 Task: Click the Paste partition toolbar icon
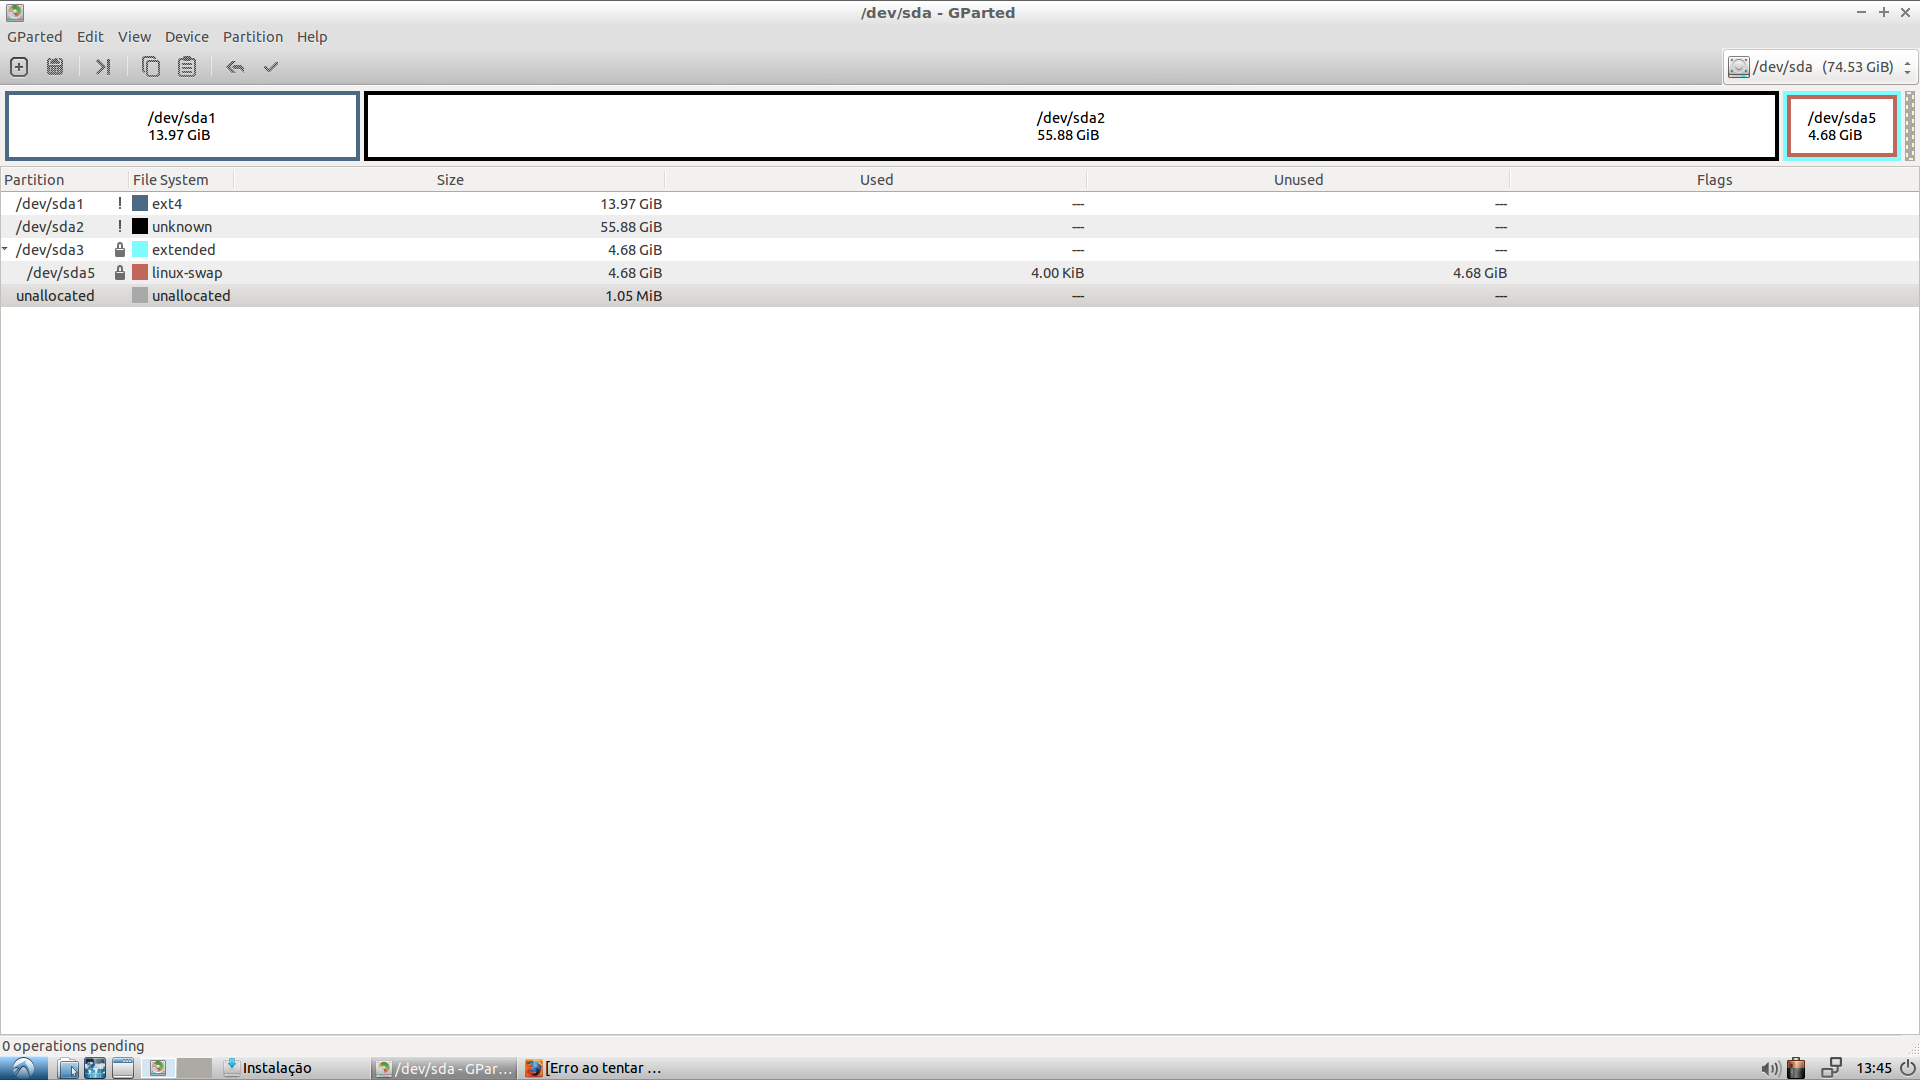(187, 67)
